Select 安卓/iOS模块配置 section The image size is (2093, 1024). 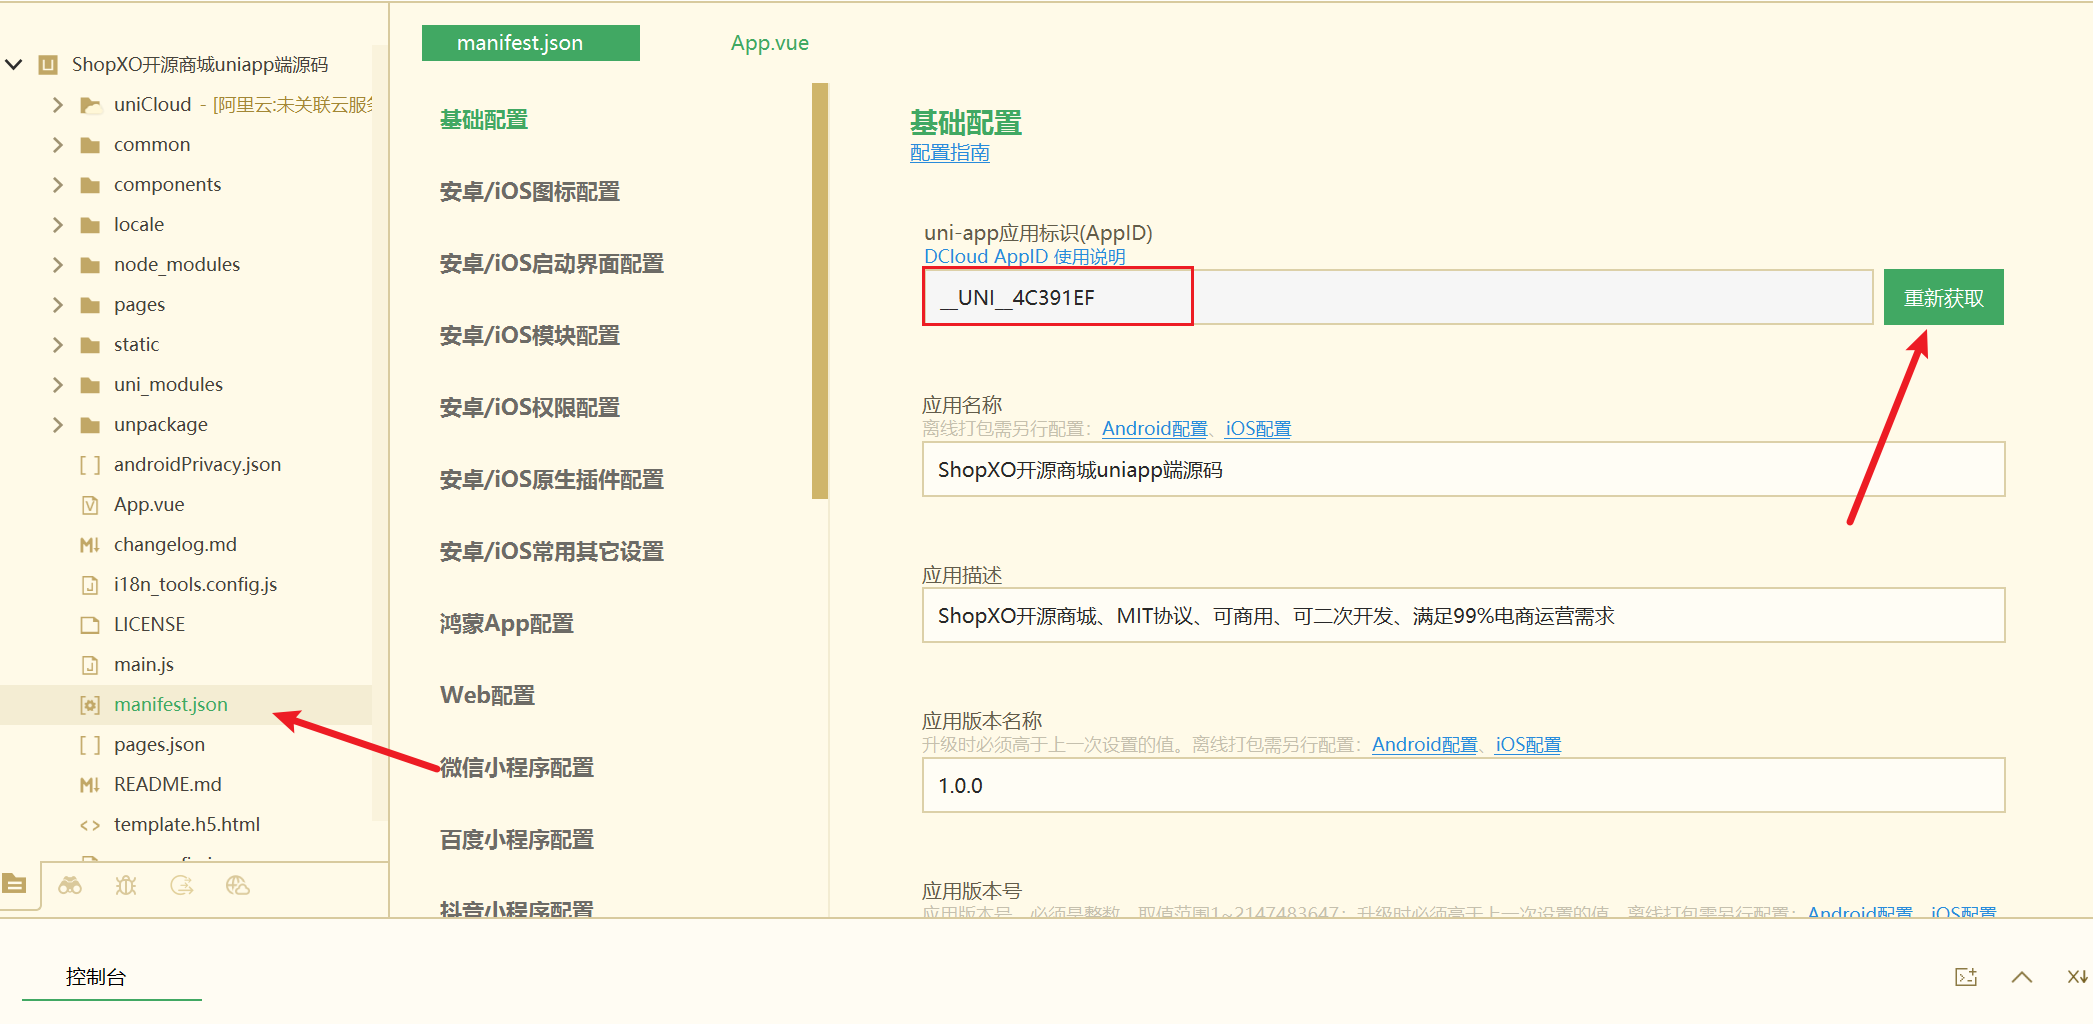tap(530, 336)
